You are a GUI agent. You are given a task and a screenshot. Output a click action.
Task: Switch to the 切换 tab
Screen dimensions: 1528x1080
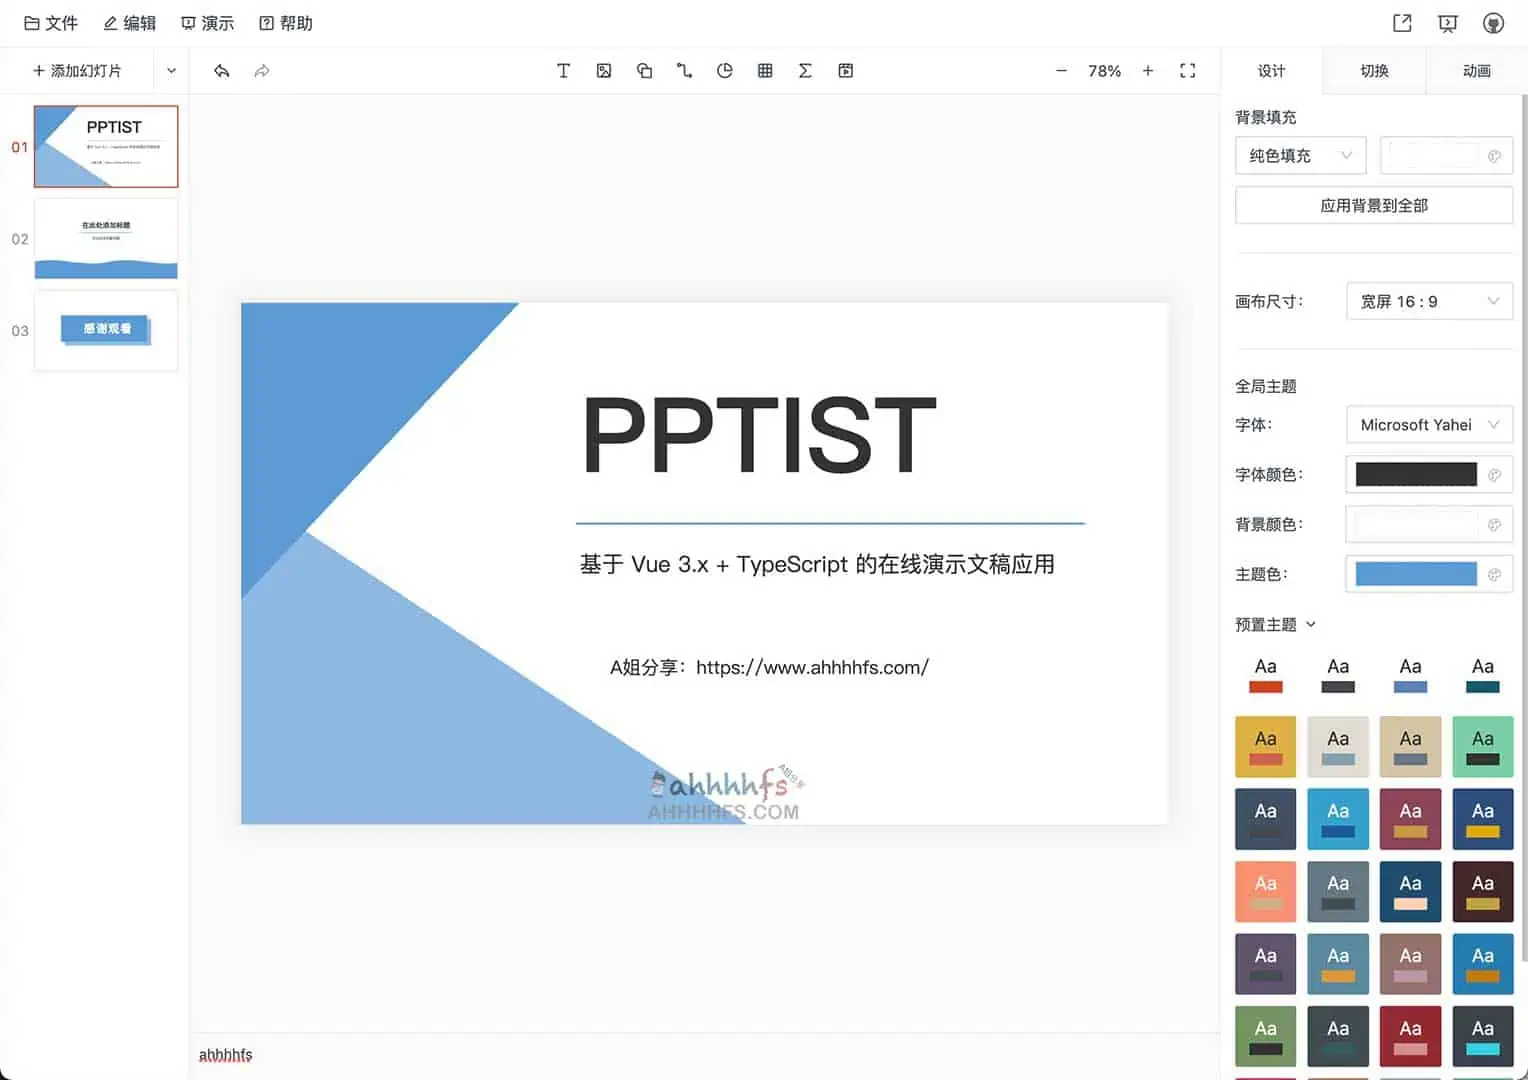(x=1373, y=70)
